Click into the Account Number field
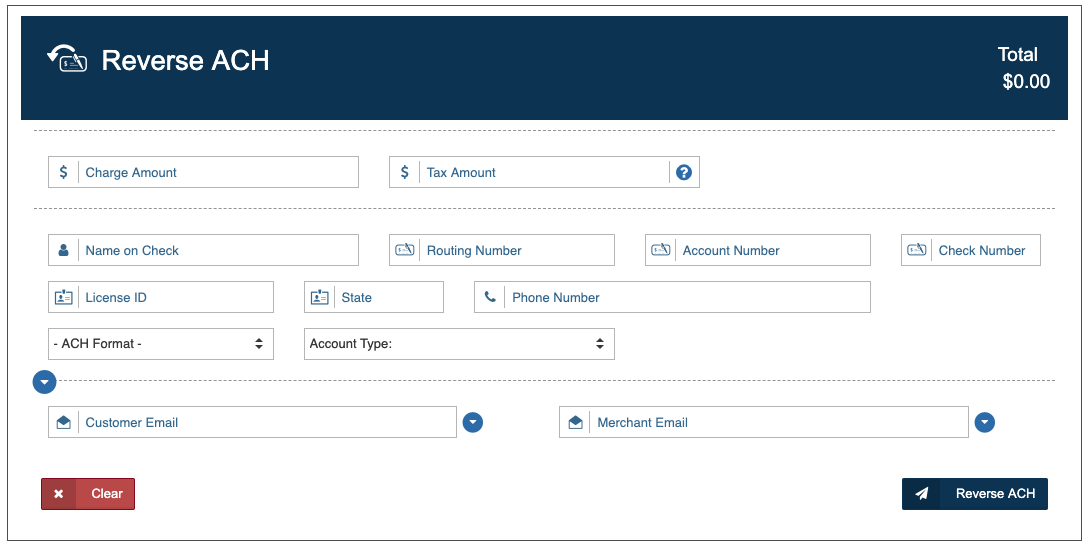Viewport: 1088px width, 548px height. click(x=772, y=250)
